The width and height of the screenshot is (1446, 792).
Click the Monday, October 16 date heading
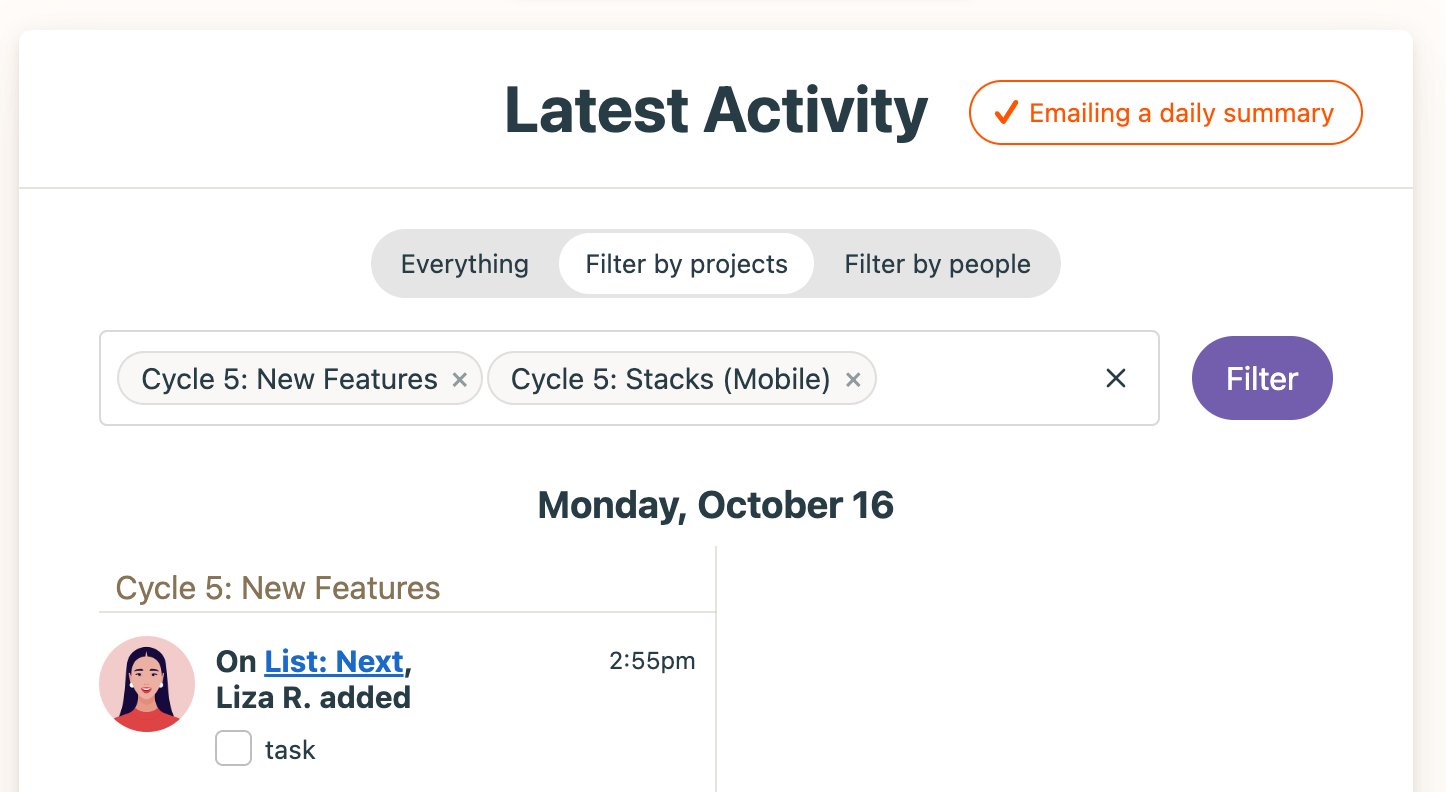coord(716,505)
